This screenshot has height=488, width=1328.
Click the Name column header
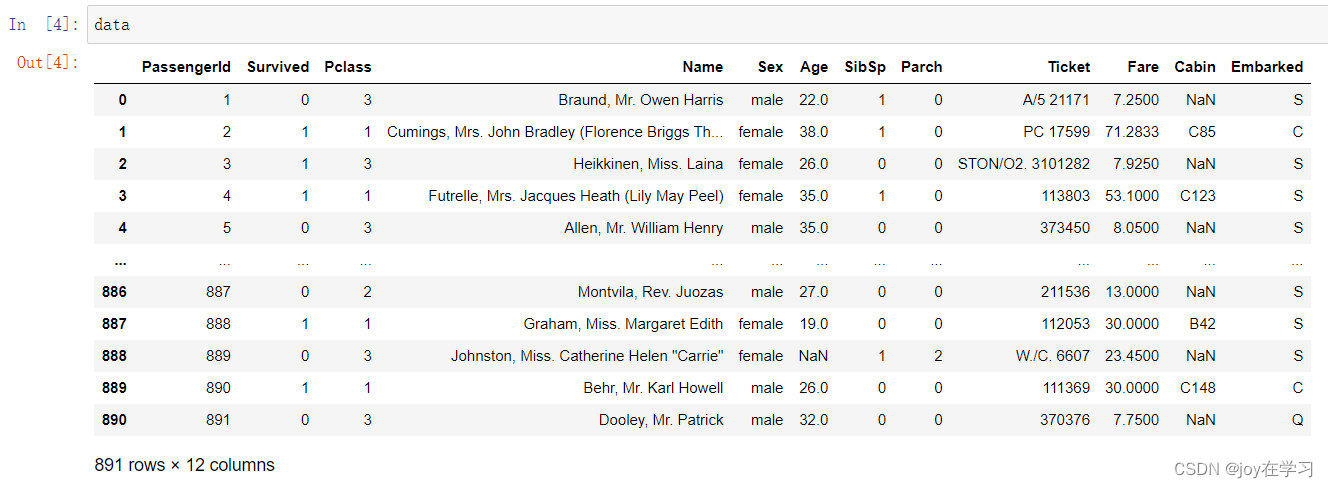[703, 67]
